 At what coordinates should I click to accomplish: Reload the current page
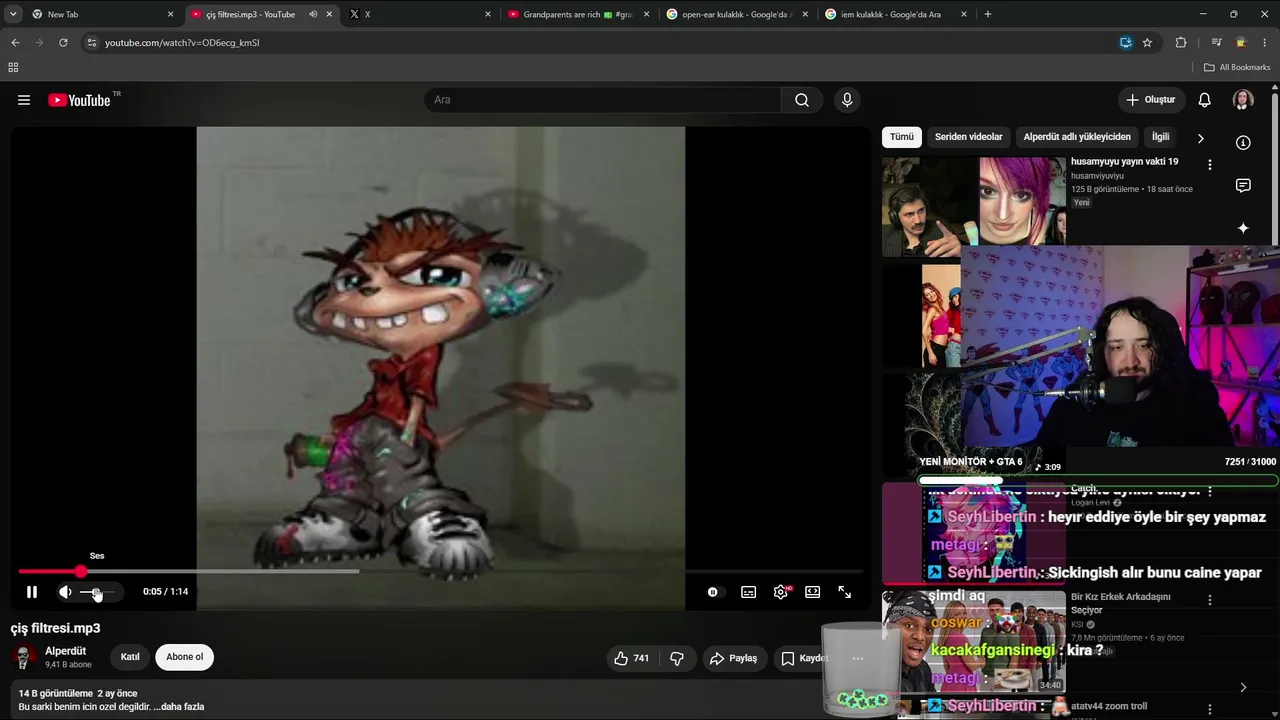click(x=63, y=43)
